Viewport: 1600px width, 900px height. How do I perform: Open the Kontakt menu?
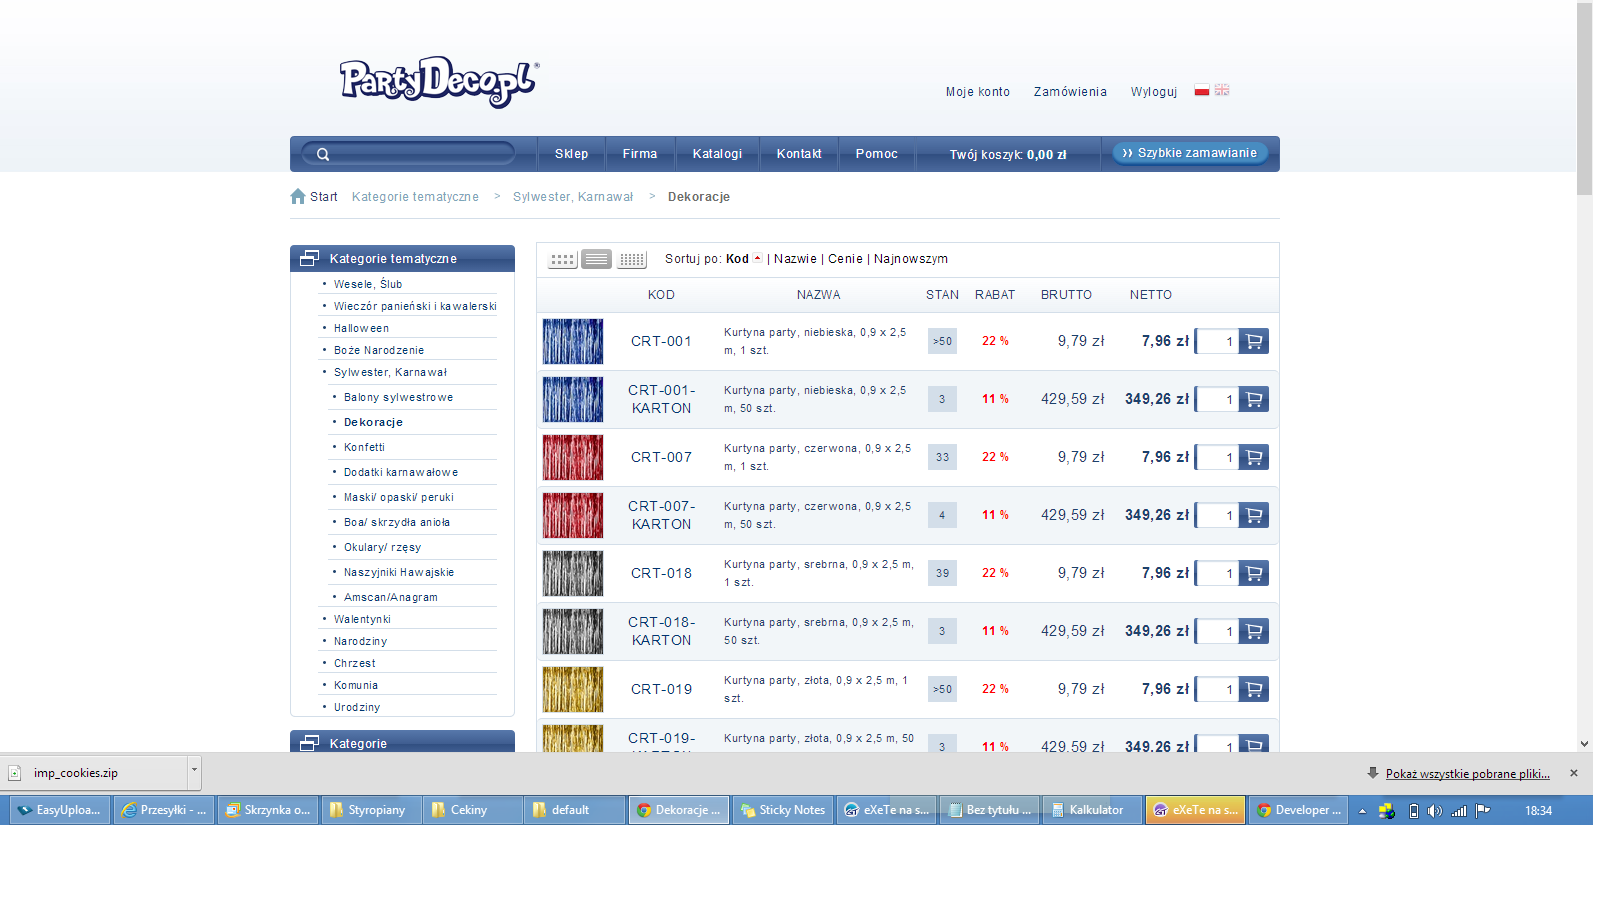click(799, 154)
